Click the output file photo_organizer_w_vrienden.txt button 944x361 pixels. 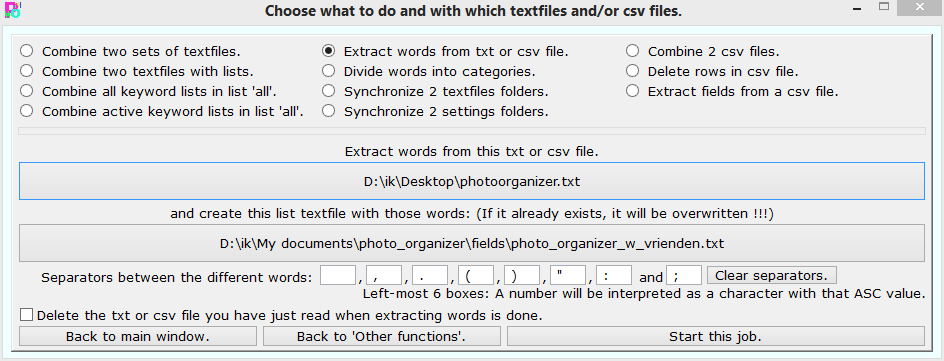coord(472,243)
